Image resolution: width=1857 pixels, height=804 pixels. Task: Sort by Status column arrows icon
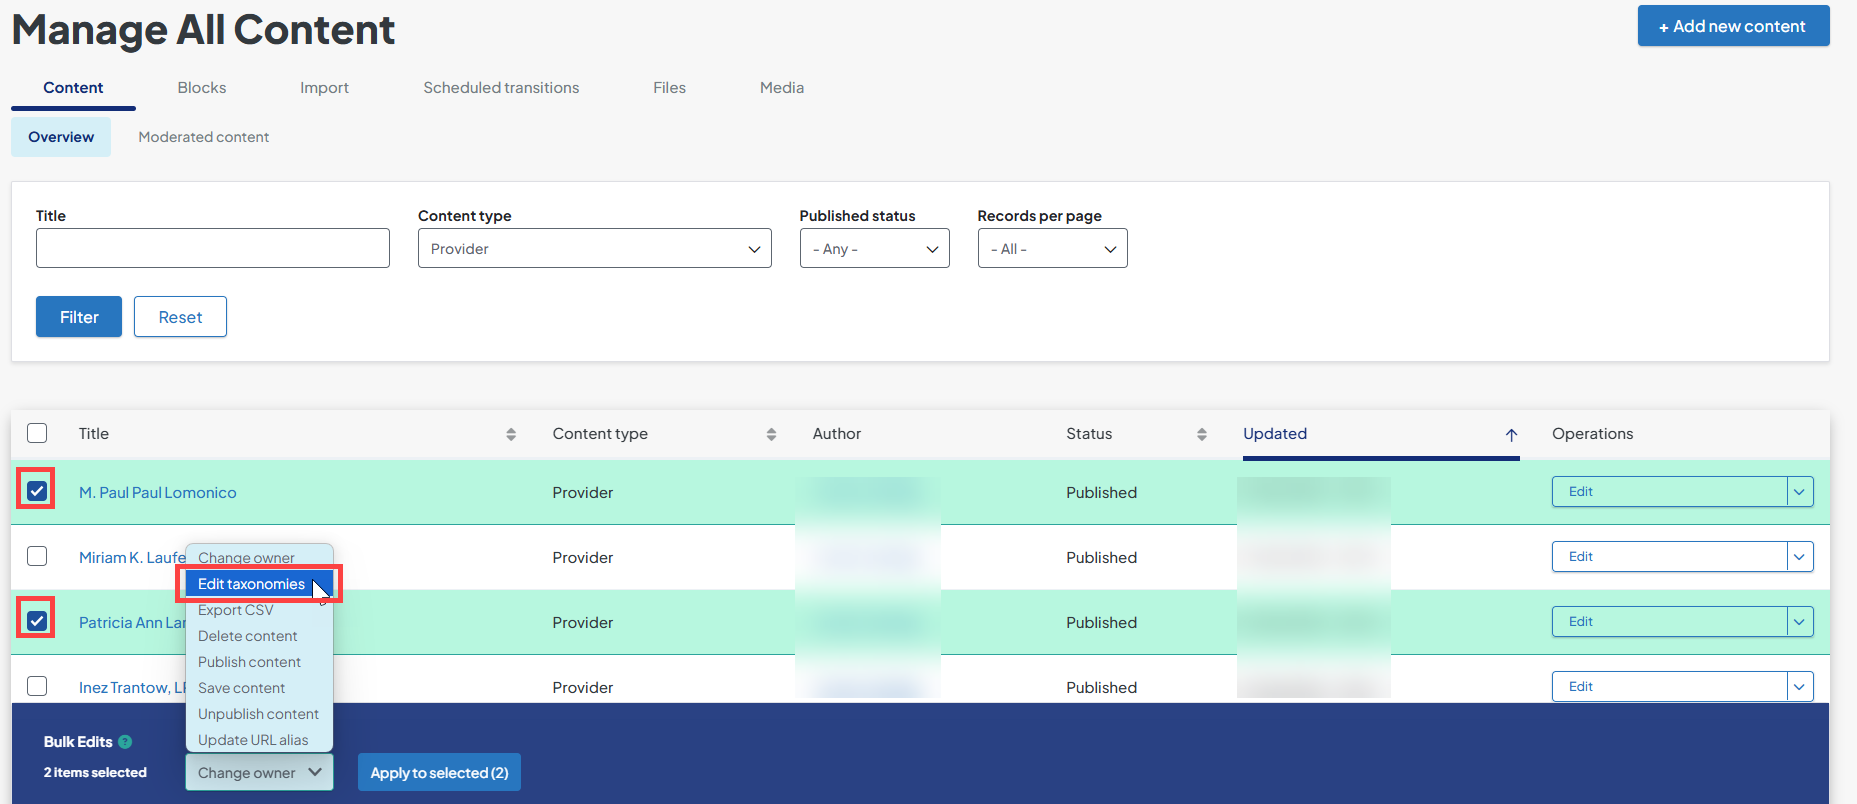click(x=1202, y=434)
